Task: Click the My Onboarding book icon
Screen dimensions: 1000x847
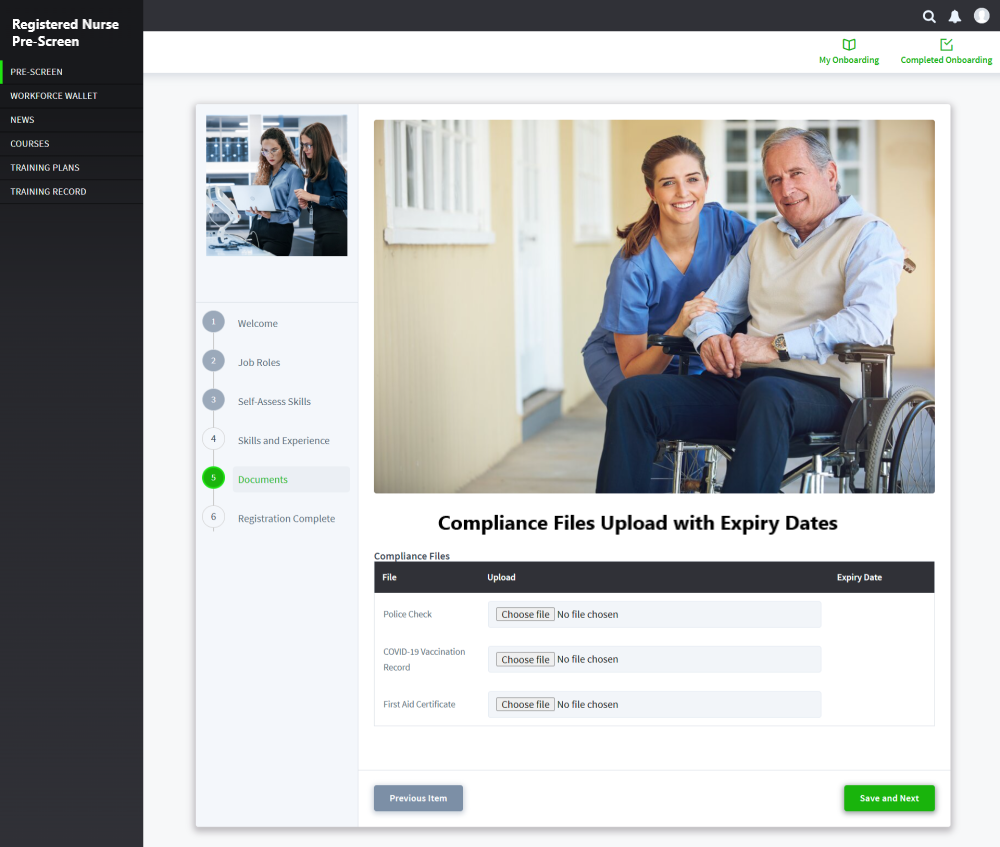Action: [x=849, y=45]
